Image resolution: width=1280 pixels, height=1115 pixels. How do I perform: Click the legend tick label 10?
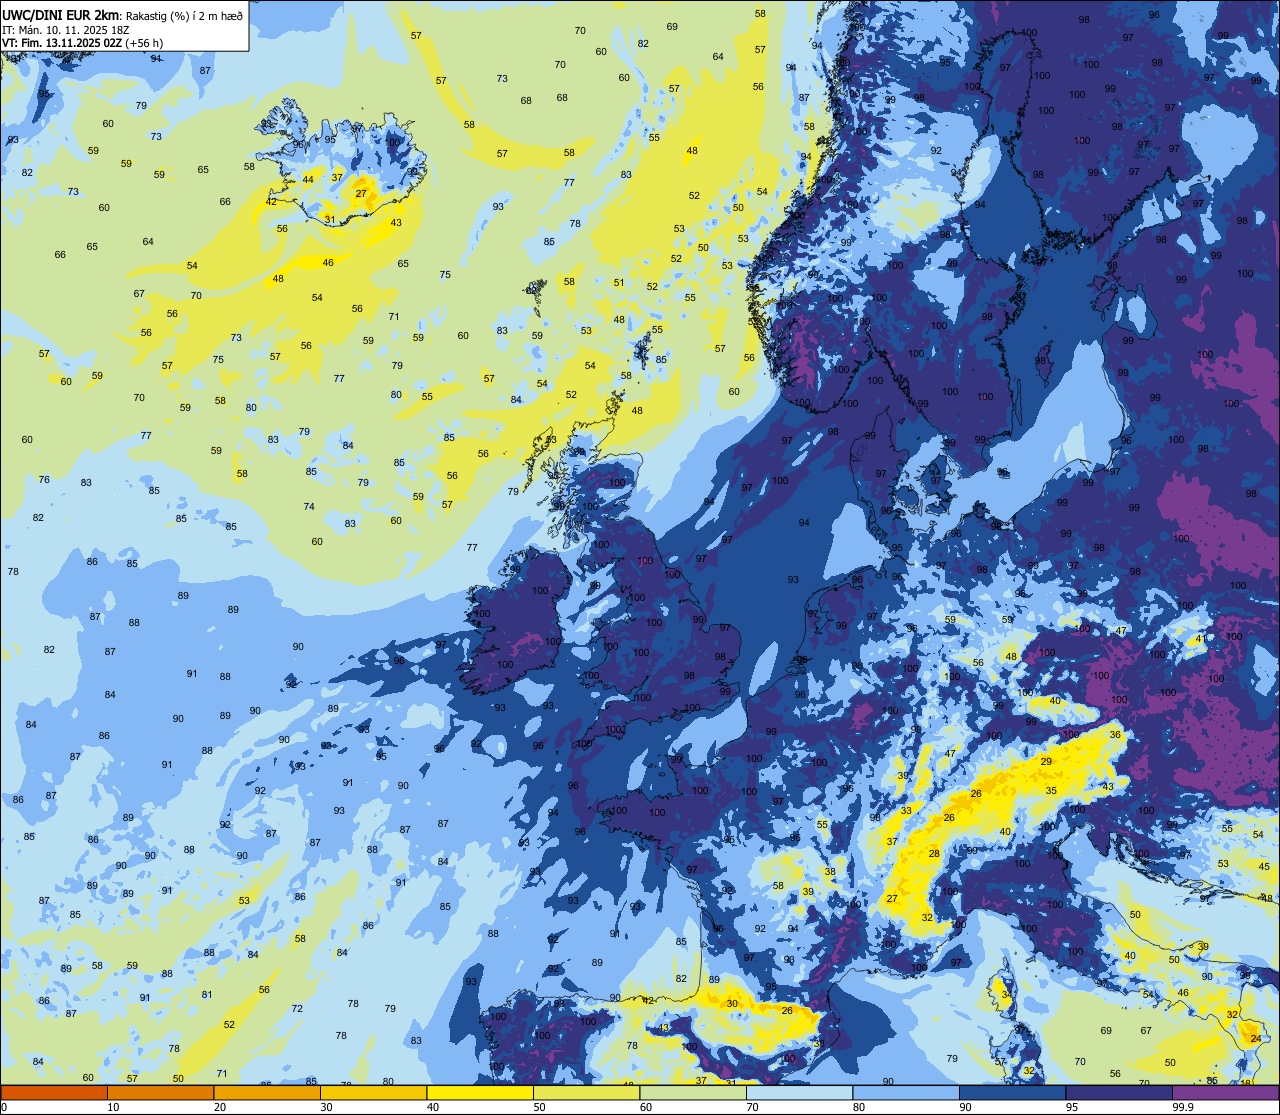pos(114,1107)
